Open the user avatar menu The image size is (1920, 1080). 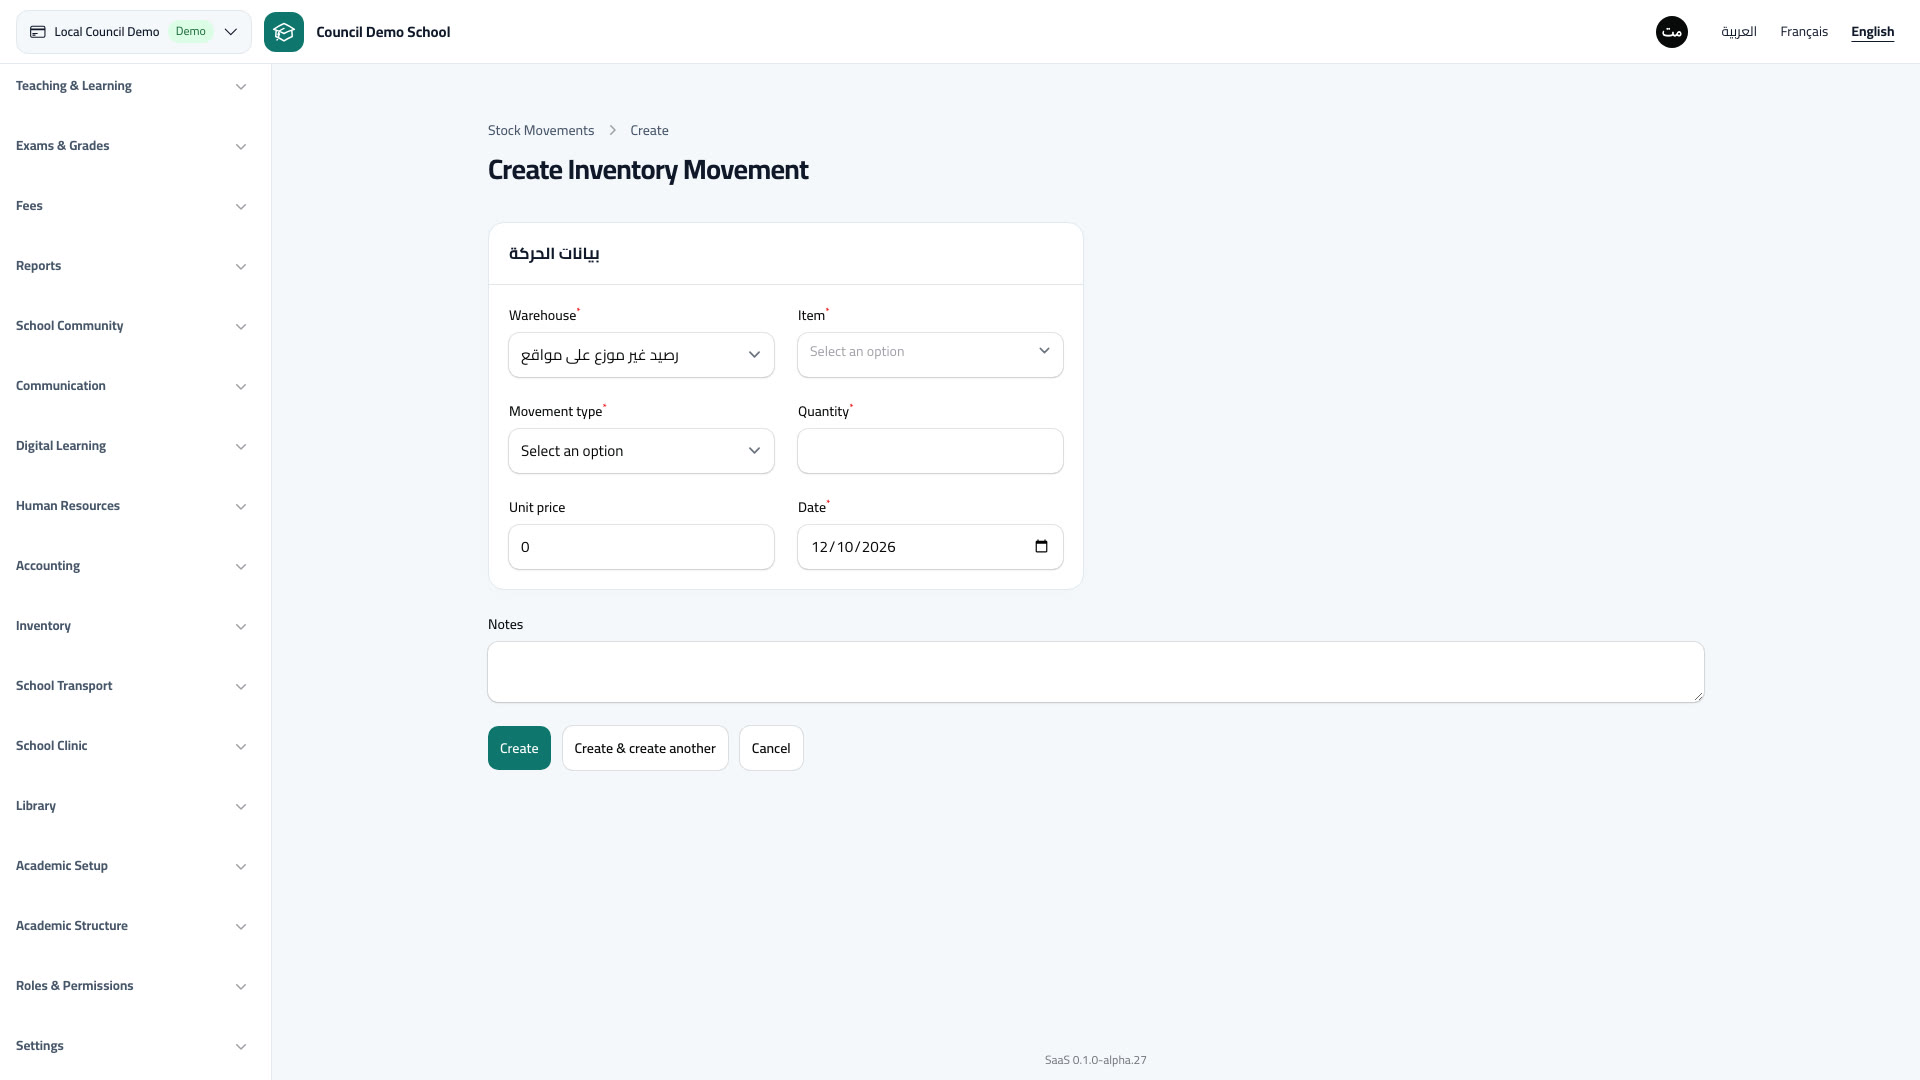pyautogui.click(x=1672, y=32)
